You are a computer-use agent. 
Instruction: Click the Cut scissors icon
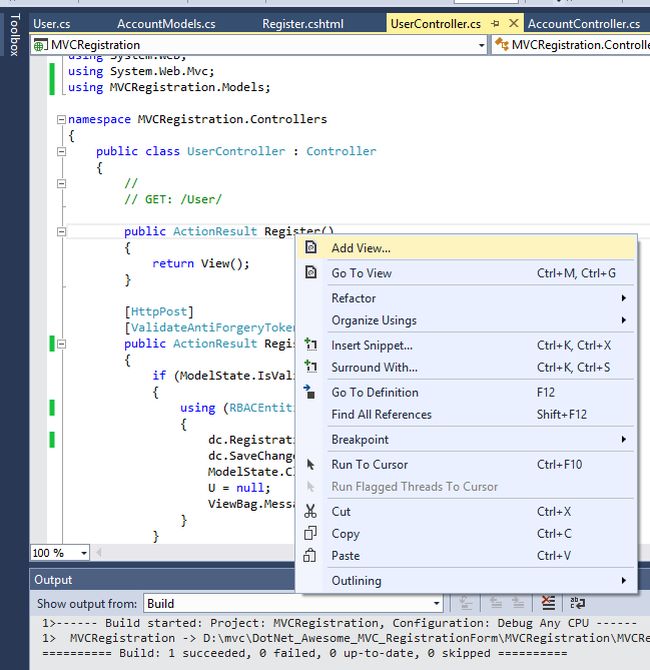311,511
